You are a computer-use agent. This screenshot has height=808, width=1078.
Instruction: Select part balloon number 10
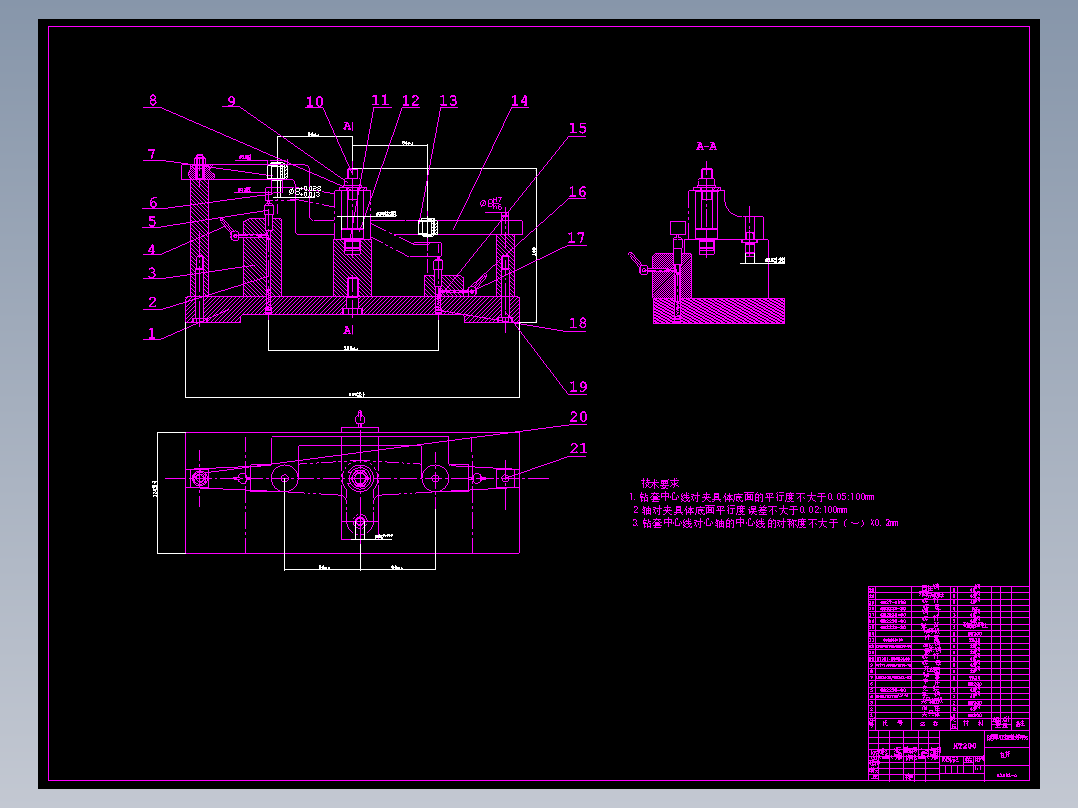(x=314, y=102)
